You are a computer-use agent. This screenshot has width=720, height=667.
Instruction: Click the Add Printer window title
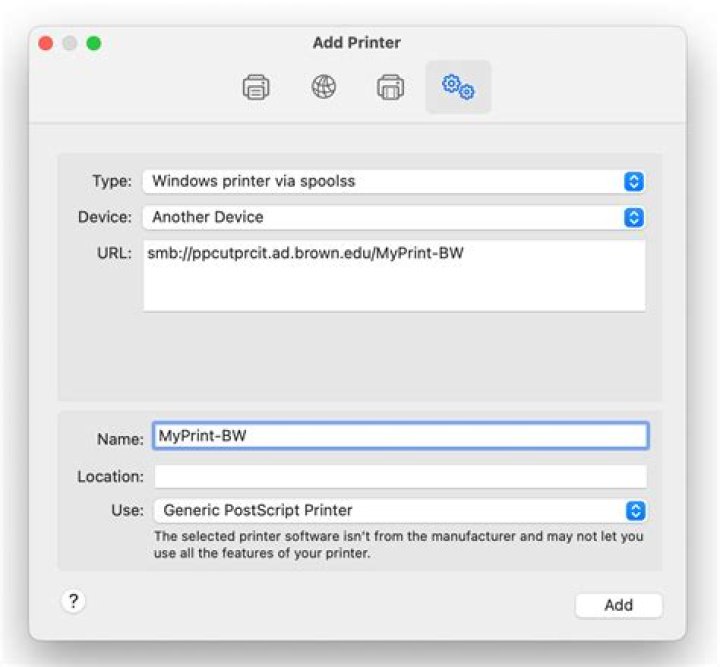[359, 43]
